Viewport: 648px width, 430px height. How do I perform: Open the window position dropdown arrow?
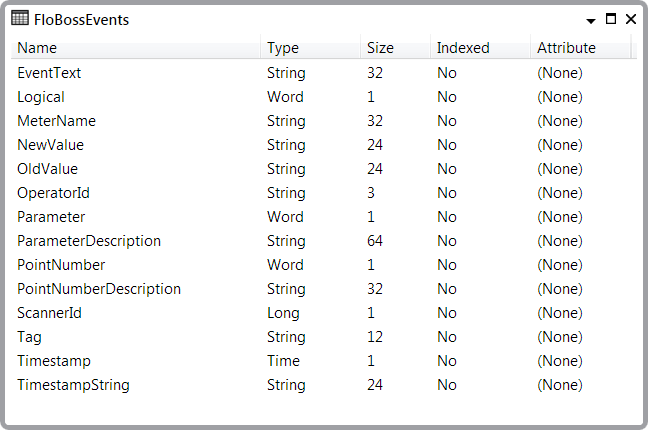pyautogui.click(x=591, y=21)
